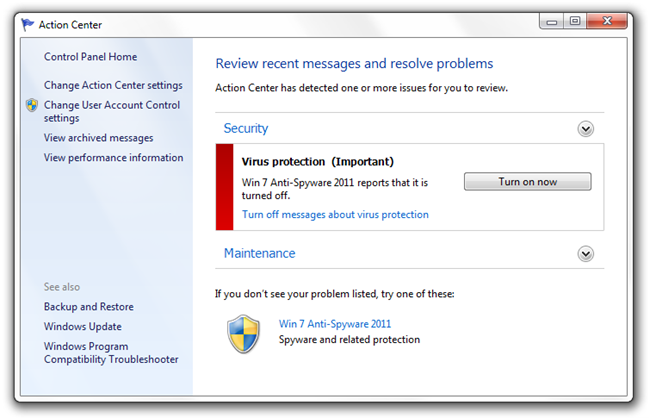Launch Windows Program Compatibility Troubleshooter

click(111, 353)
